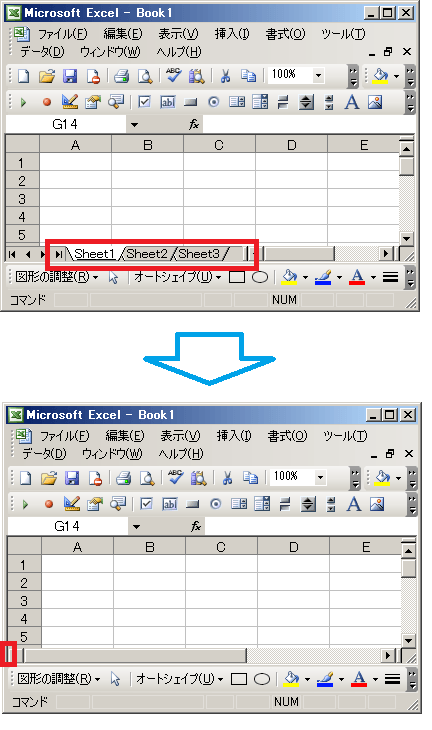
Task: Click Line Style icon in upper drawing toolbar
Action: pos(391,277)
